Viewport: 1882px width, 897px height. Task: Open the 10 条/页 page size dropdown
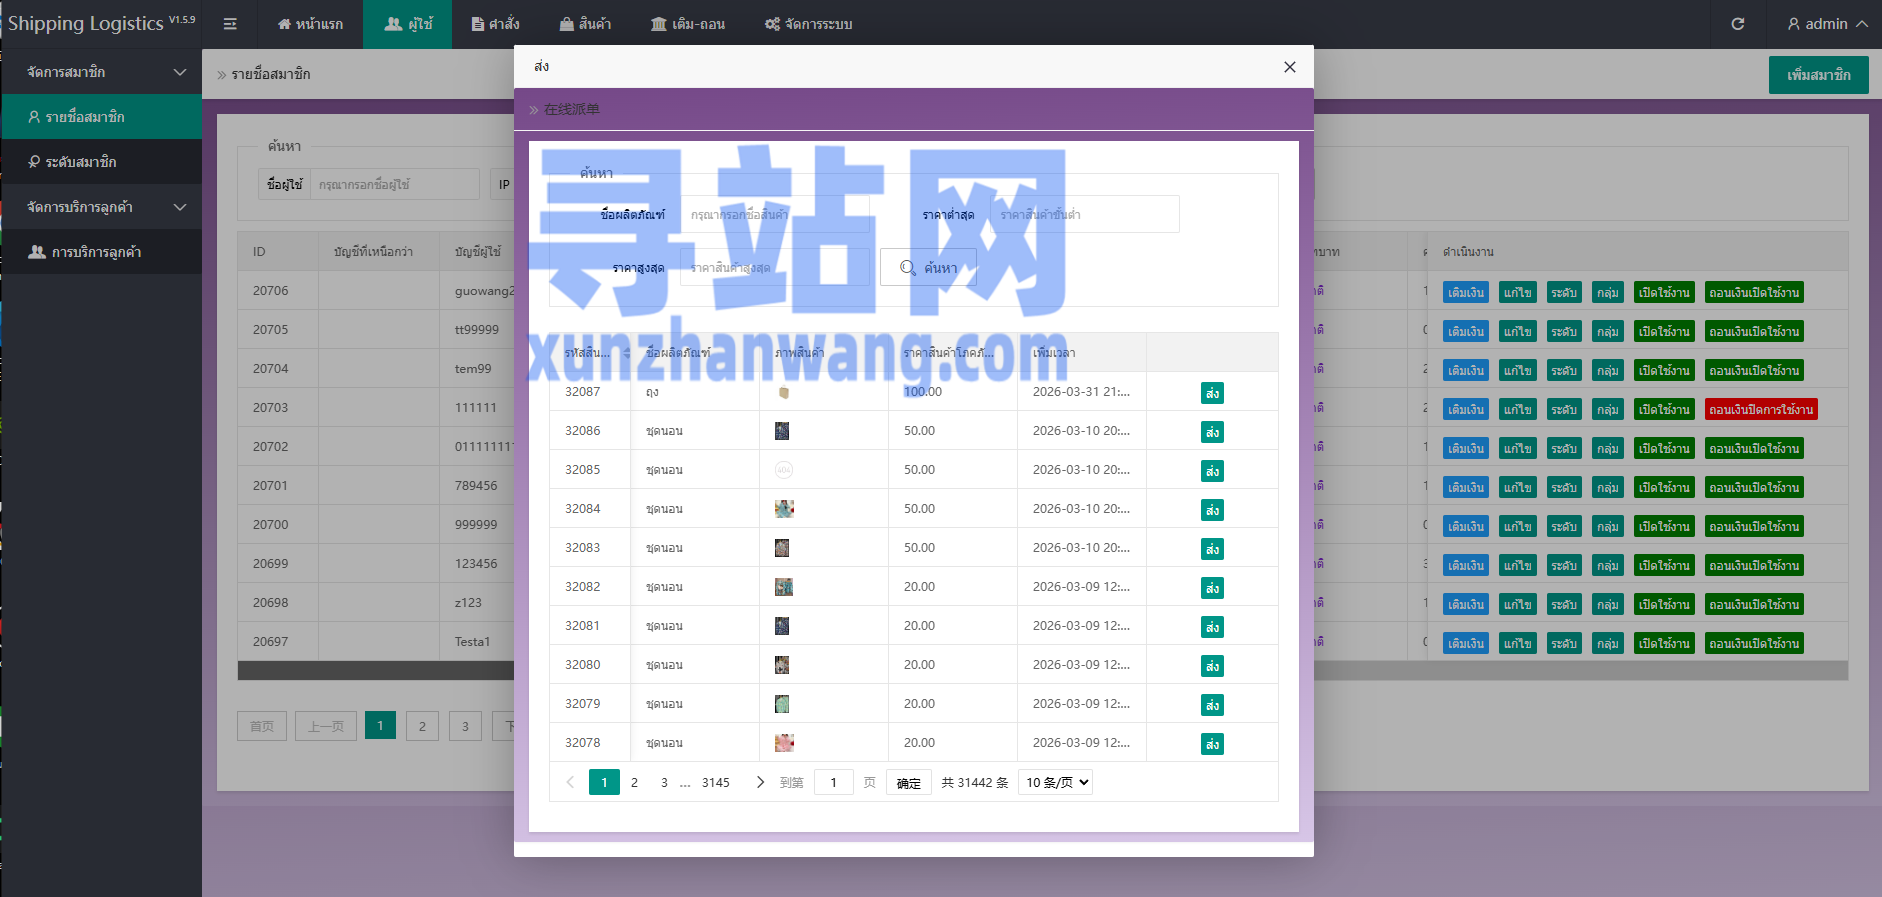coord(1055,782)
